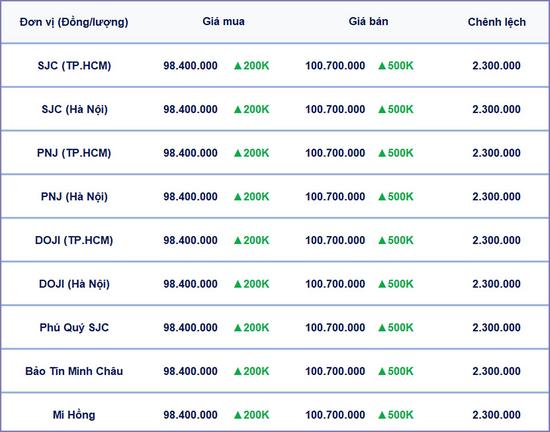Select the 'SJC (Hà Nội)' row label
Viewport: 550px width, 432px height.
(74, 109)
